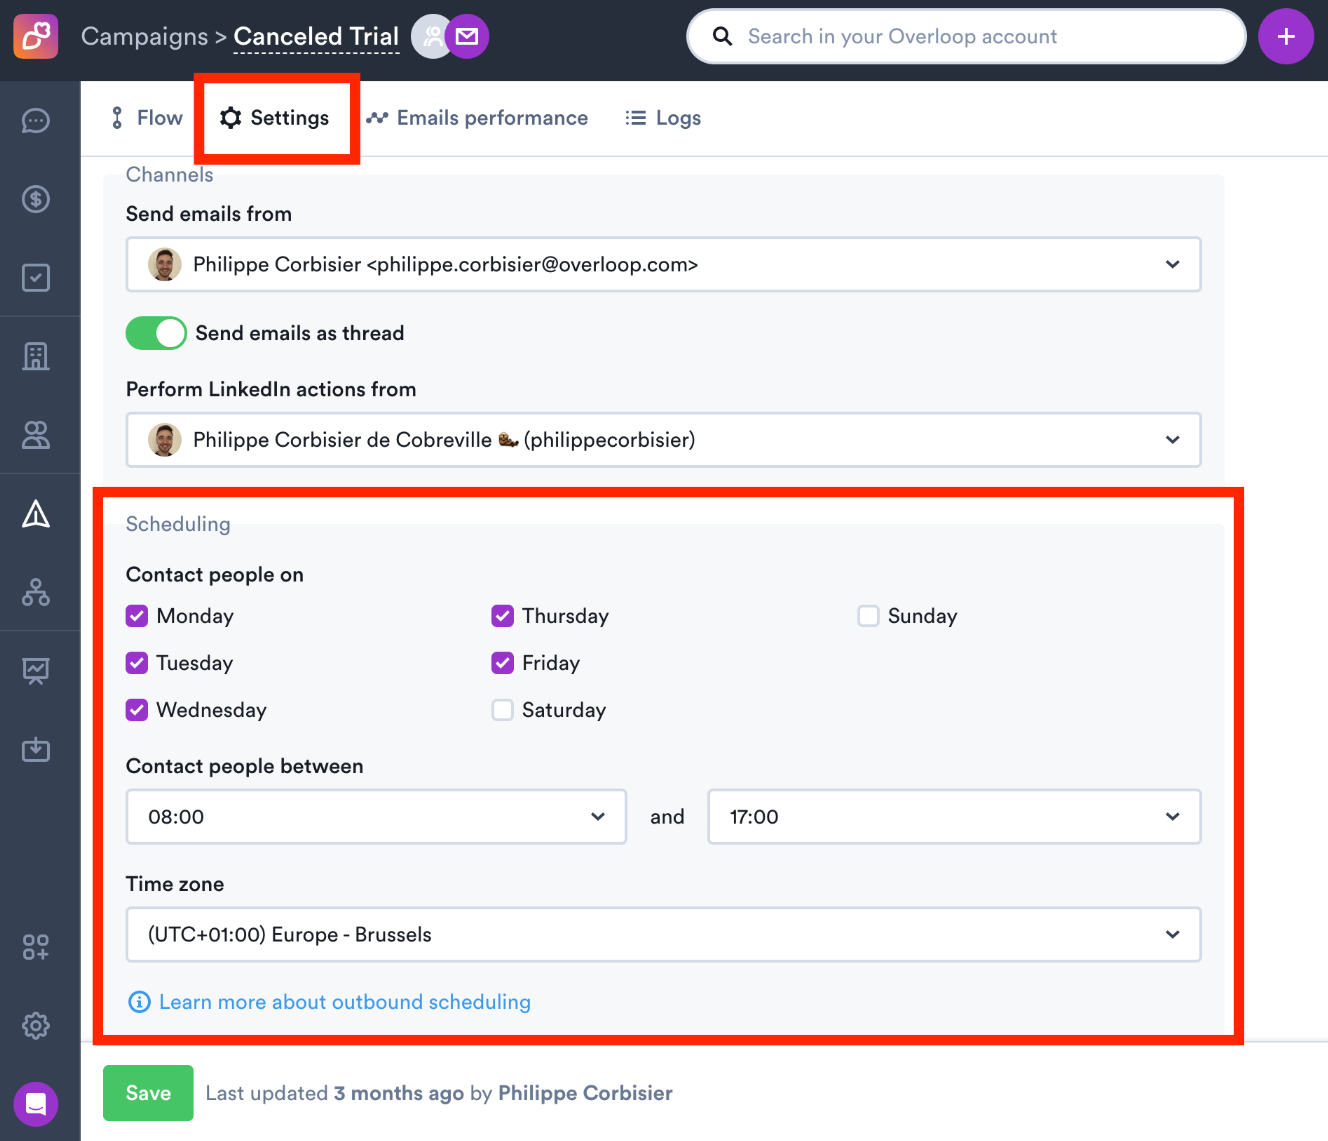Open the companies building sidebar icon
1328x1141 pixels.
click(36, 356)
